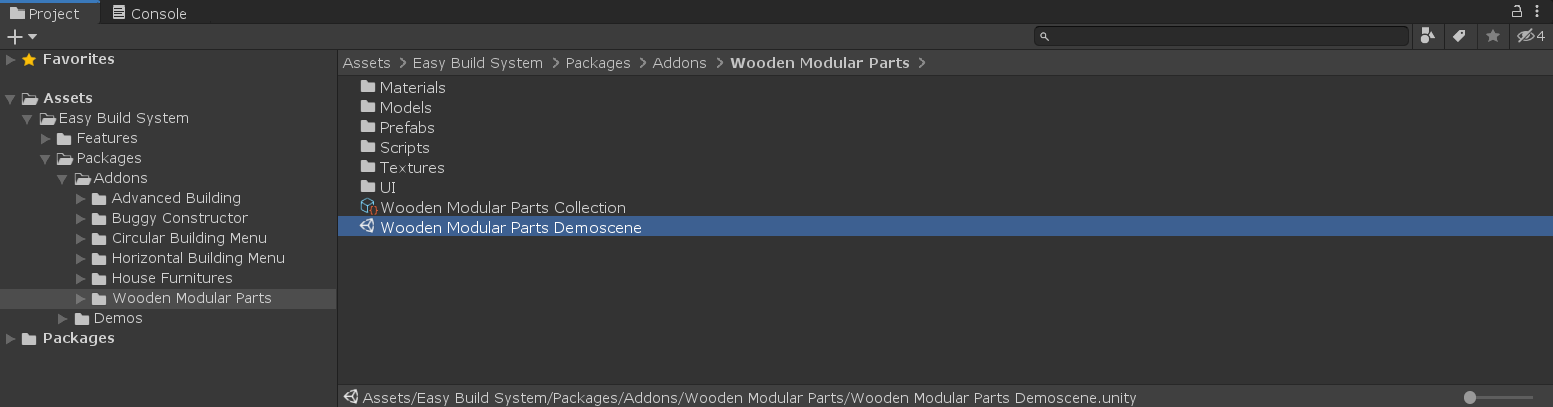Click the search by label tag icon
Screen dimensions: 1553x407
1459,36
